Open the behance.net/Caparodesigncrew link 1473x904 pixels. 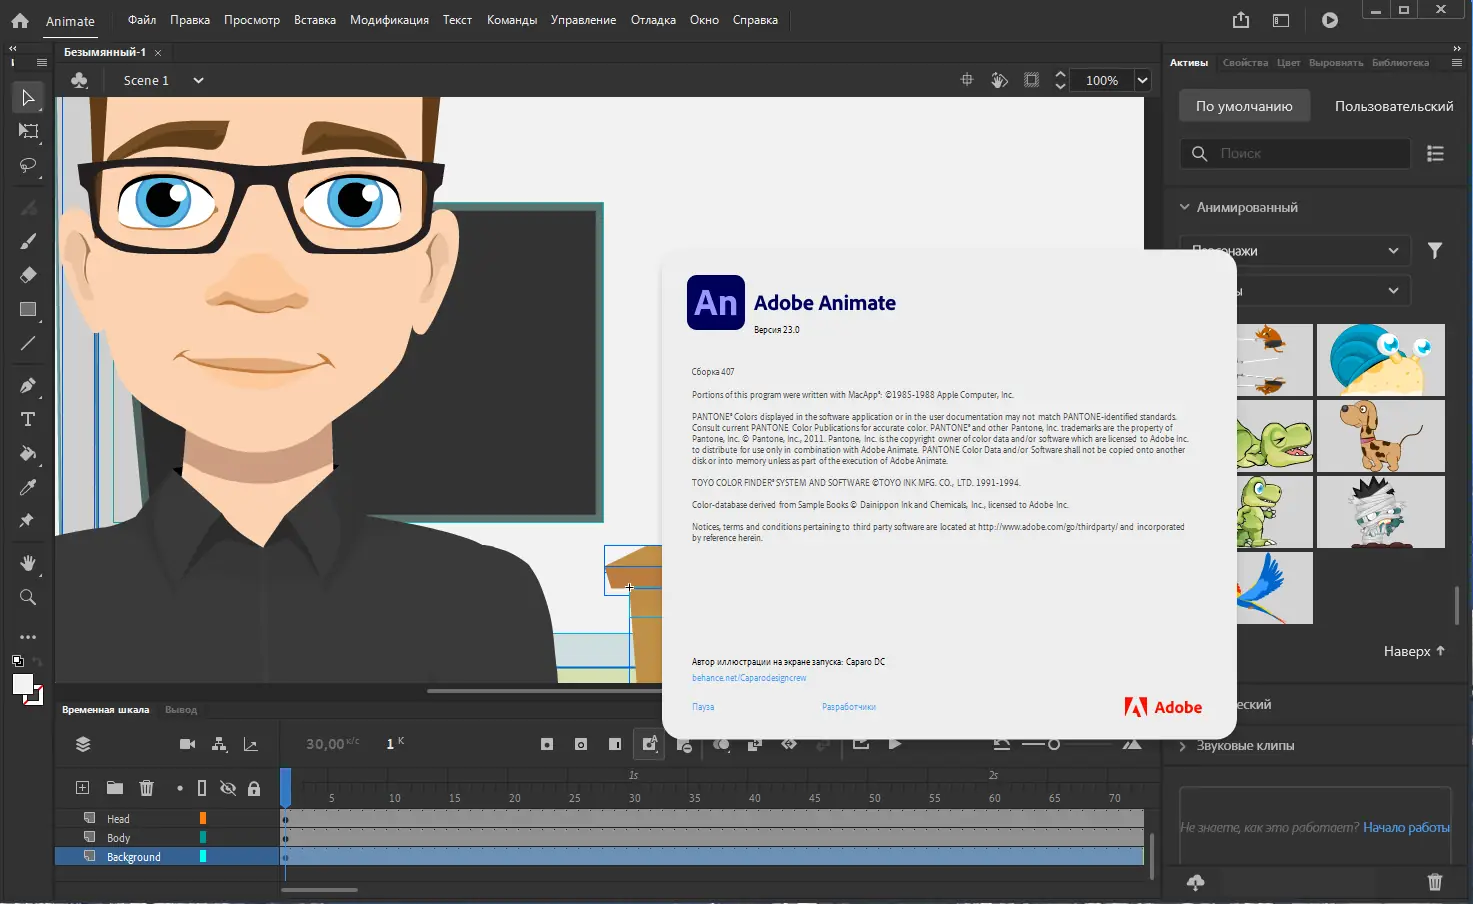[749, 678]
